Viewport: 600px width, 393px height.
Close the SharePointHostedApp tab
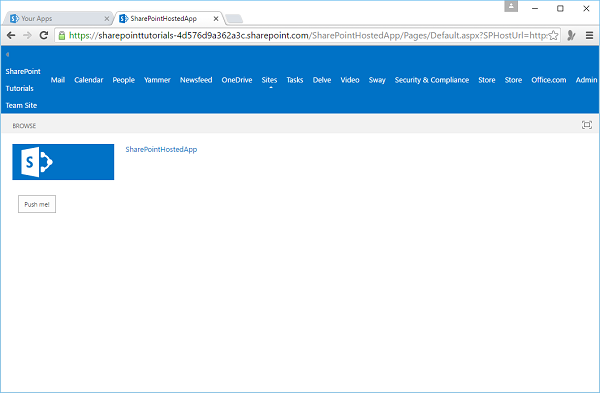pos(216,18)
